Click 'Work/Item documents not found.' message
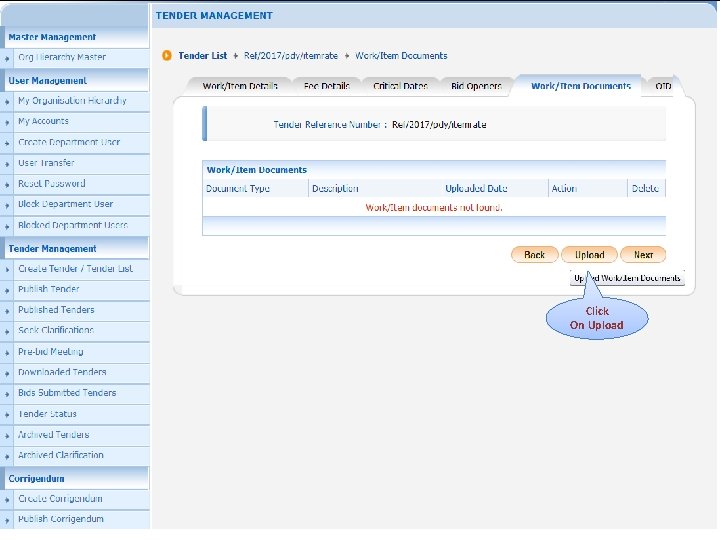Screen dimensions: 720x540 pos(433,208)
